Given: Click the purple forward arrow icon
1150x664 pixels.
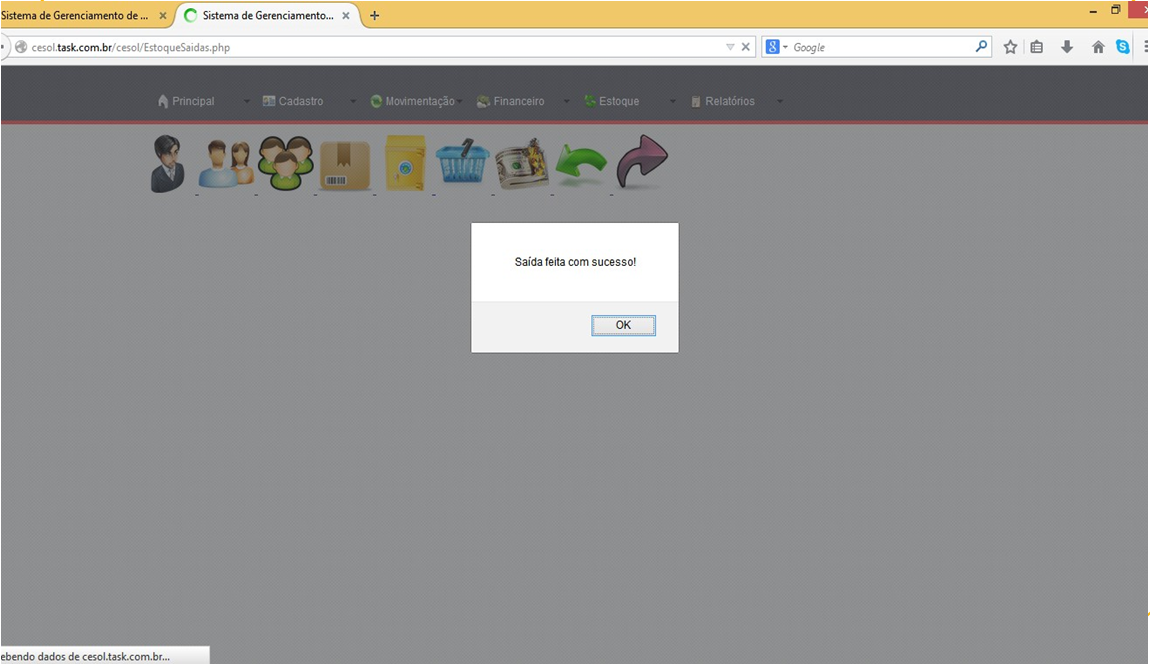Looking at the screenshot, I should tap(641, 162).
